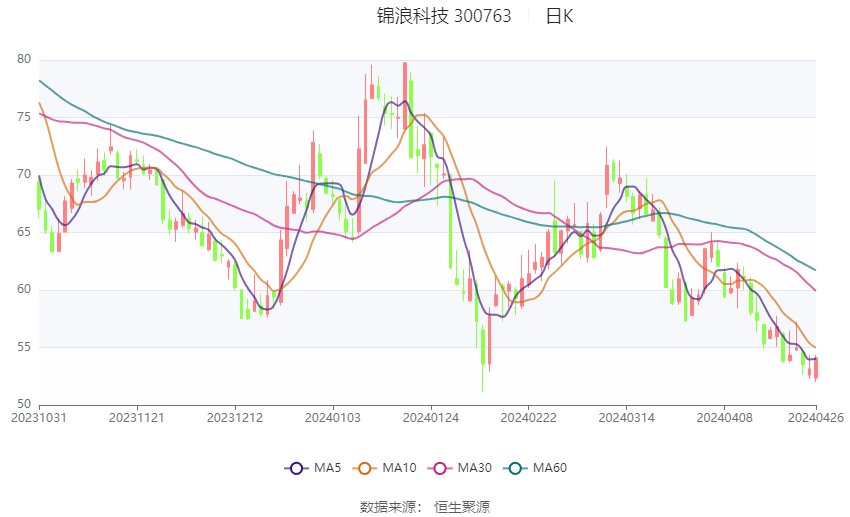The height and width of the screenshot is (517, 850).
Task: Click the x-axis date label 20240314
Action: (627, 418)
